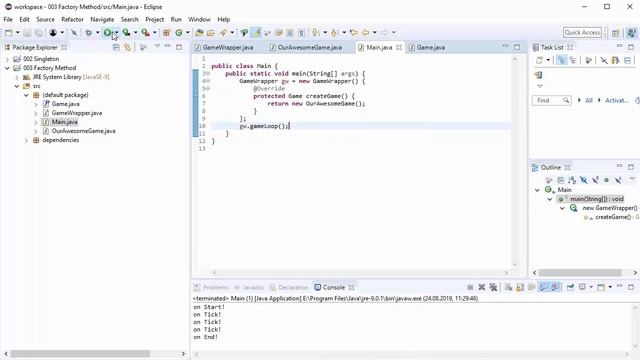
Task: Open the File menu
Action: point(8,19)
